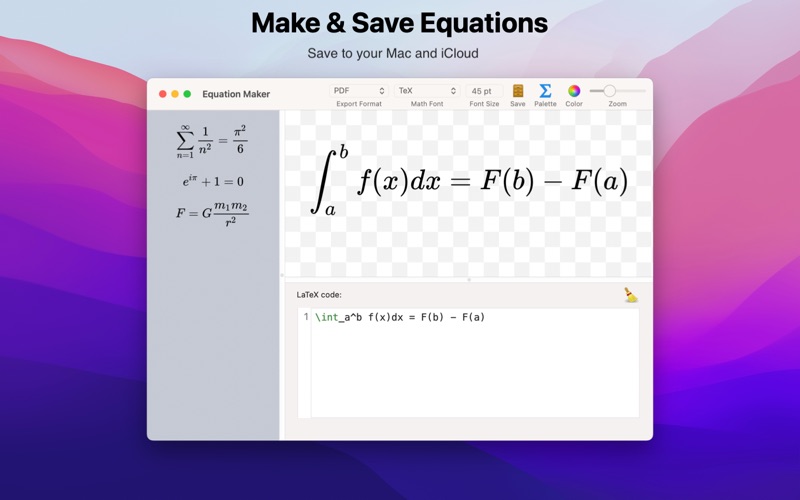This screenshot has width=800, height=500.
Task: Click inside the LaTeX code editor
Action: point(474,363)
